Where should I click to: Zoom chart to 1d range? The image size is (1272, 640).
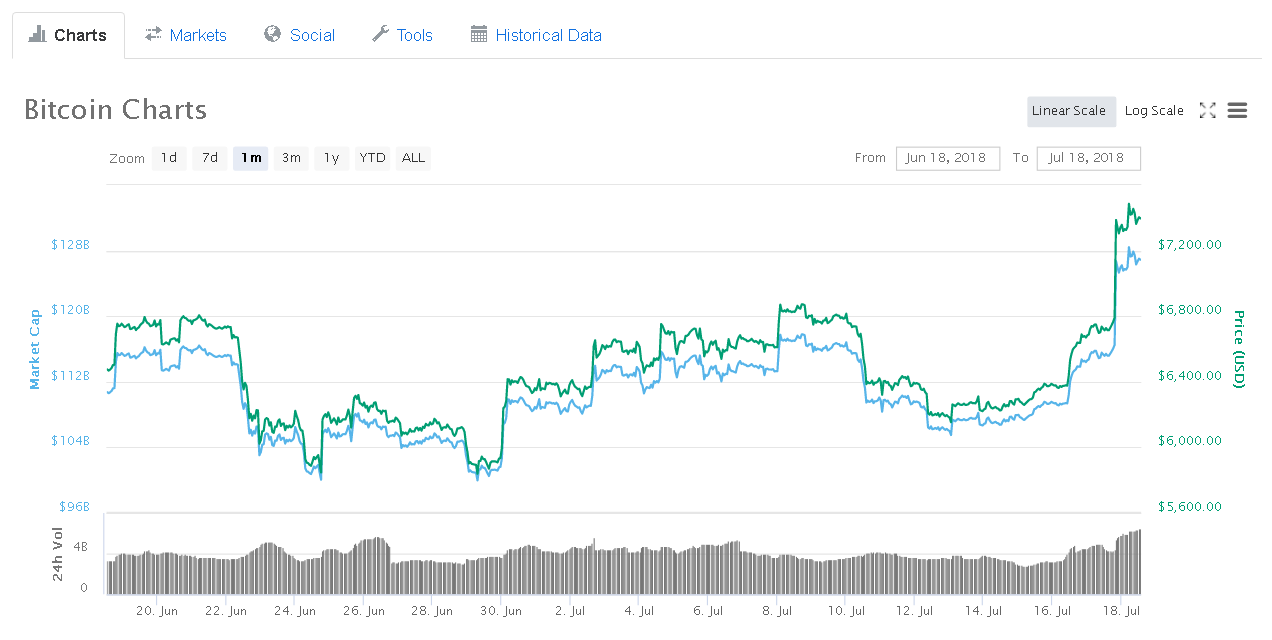pyautogui.click(x=169, y=158)
